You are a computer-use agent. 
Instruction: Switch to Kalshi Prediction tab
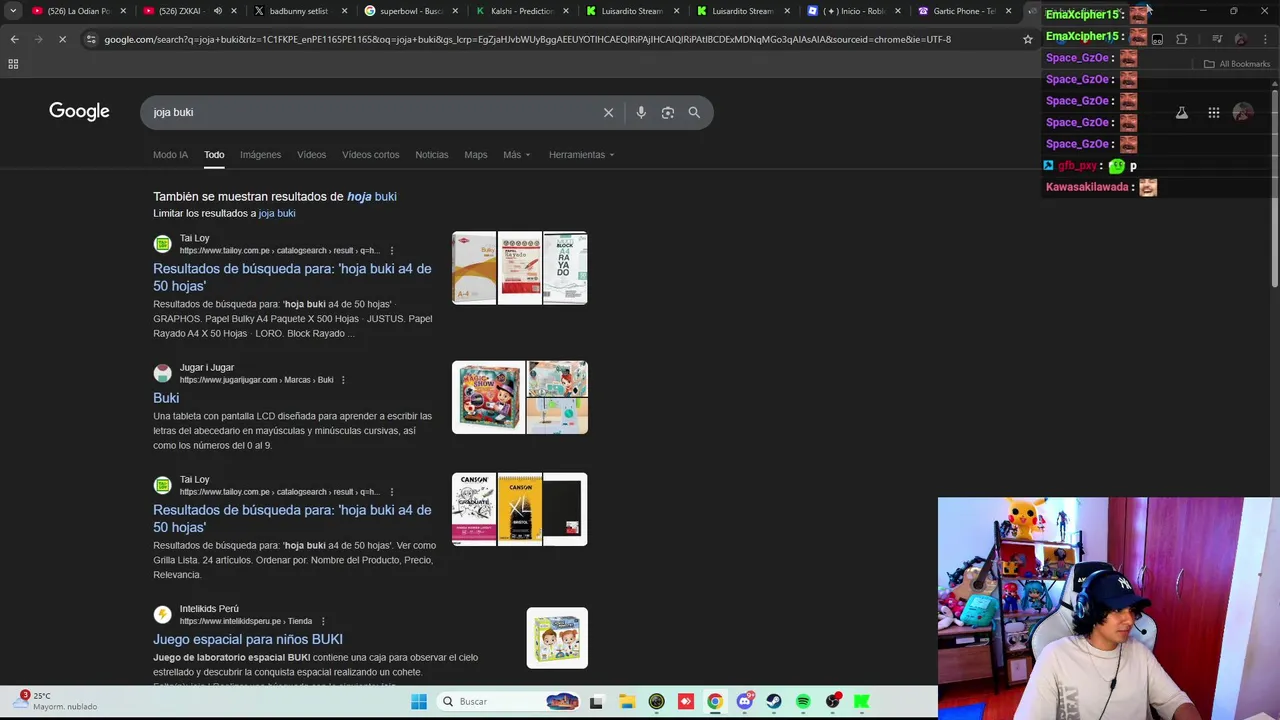(x=520, y=11)
